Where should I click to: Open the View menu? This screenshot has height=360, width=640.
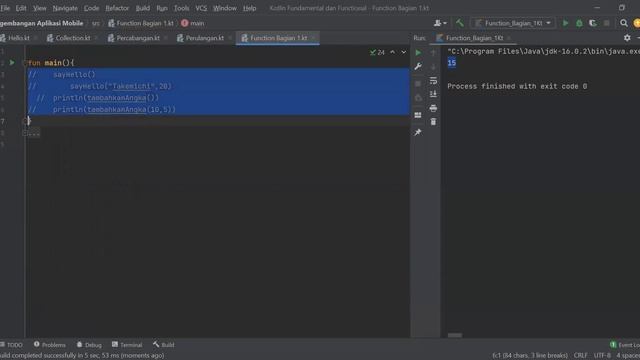pos(40,8)
